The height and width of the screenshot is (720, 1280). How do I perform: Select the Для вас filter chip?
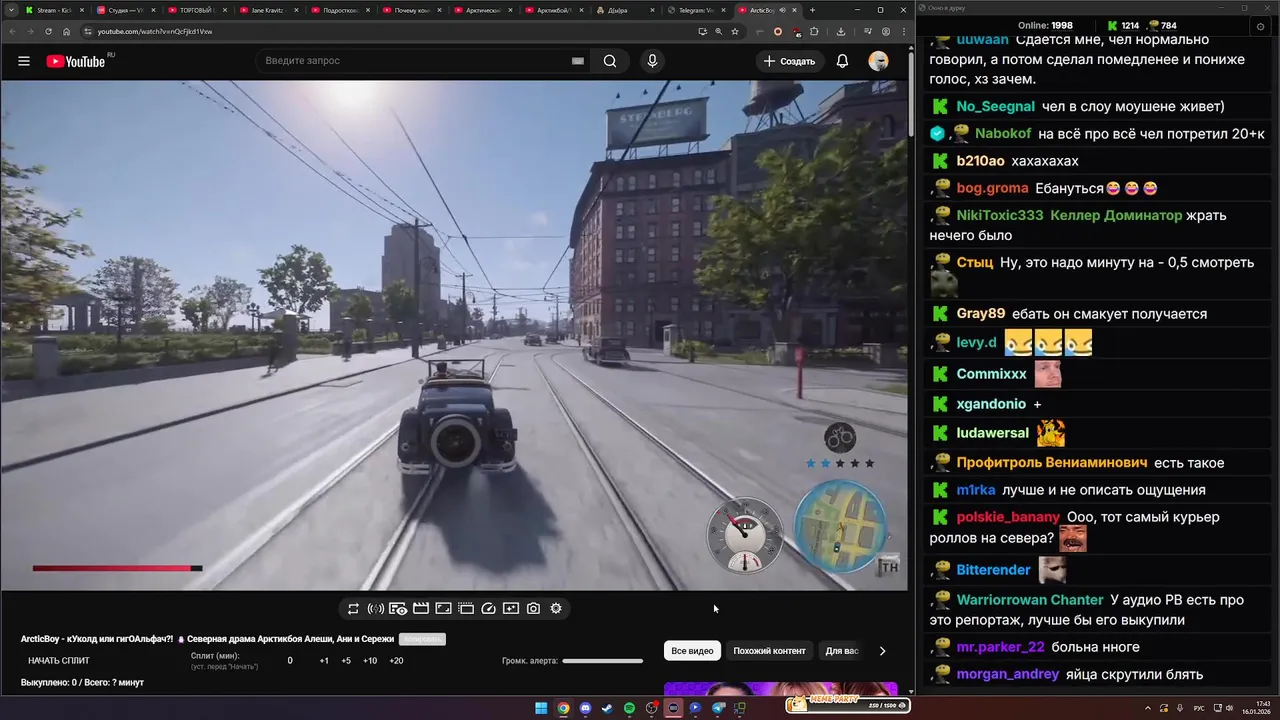pos(842,651)
